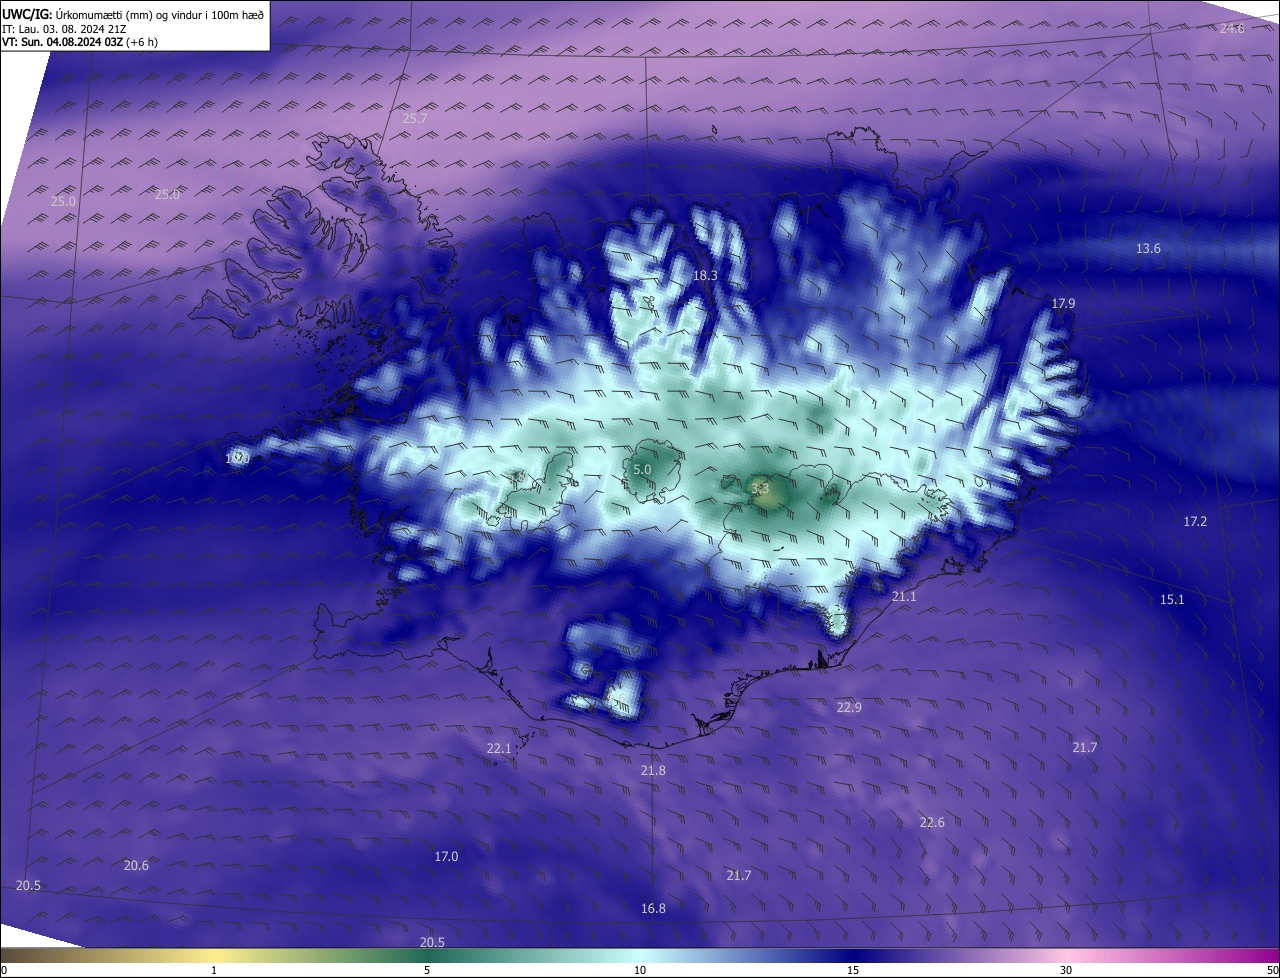Select the 16.8 value label

653,908
